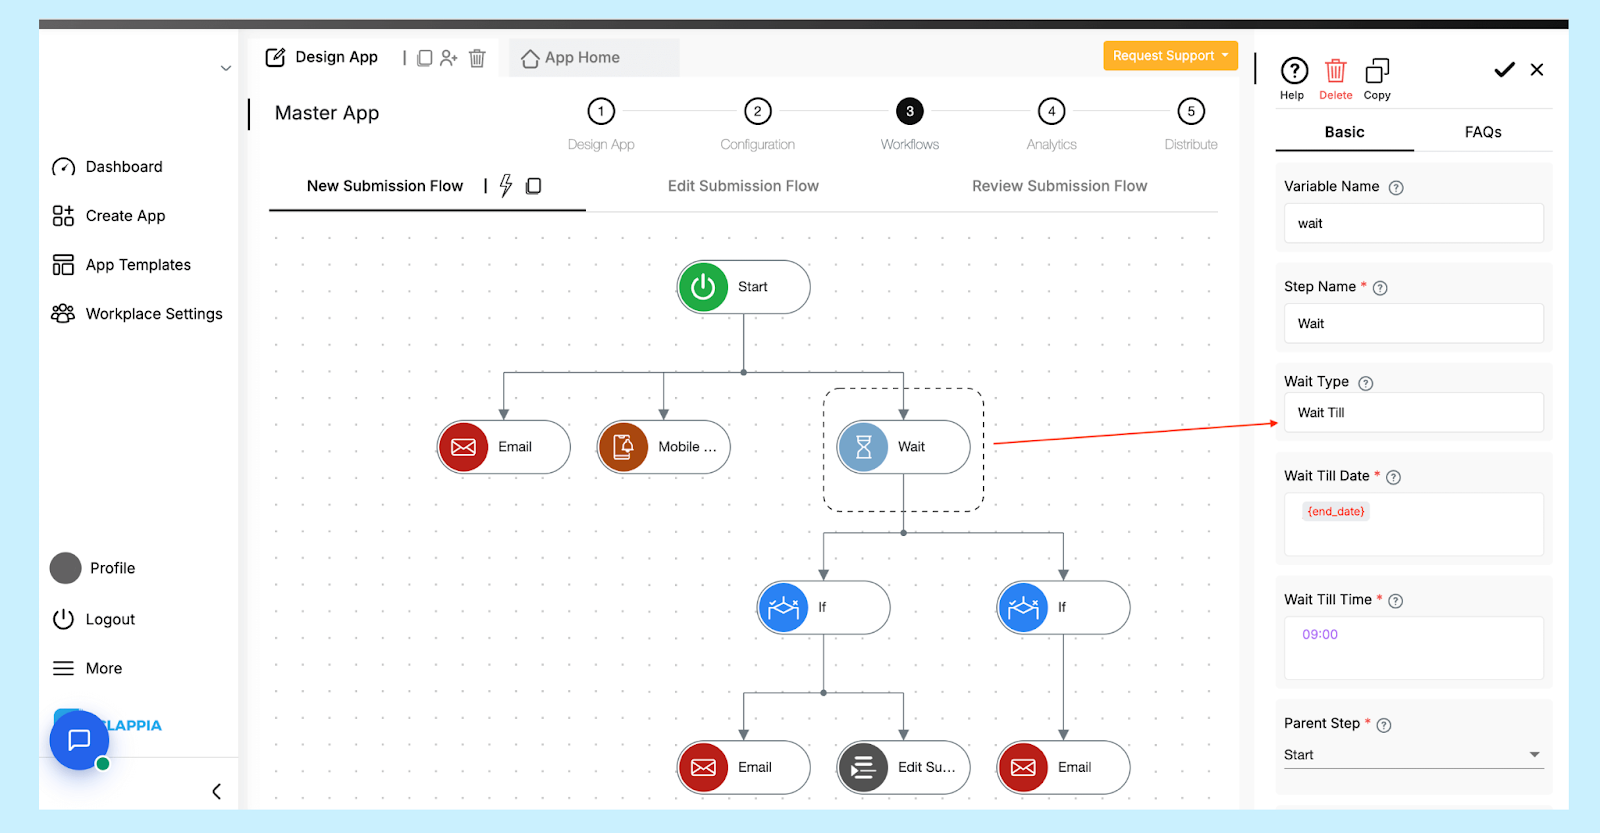Click the Variable Name input field
Viewport: 1600px width, 833px height.
[x=1413, y=223]
